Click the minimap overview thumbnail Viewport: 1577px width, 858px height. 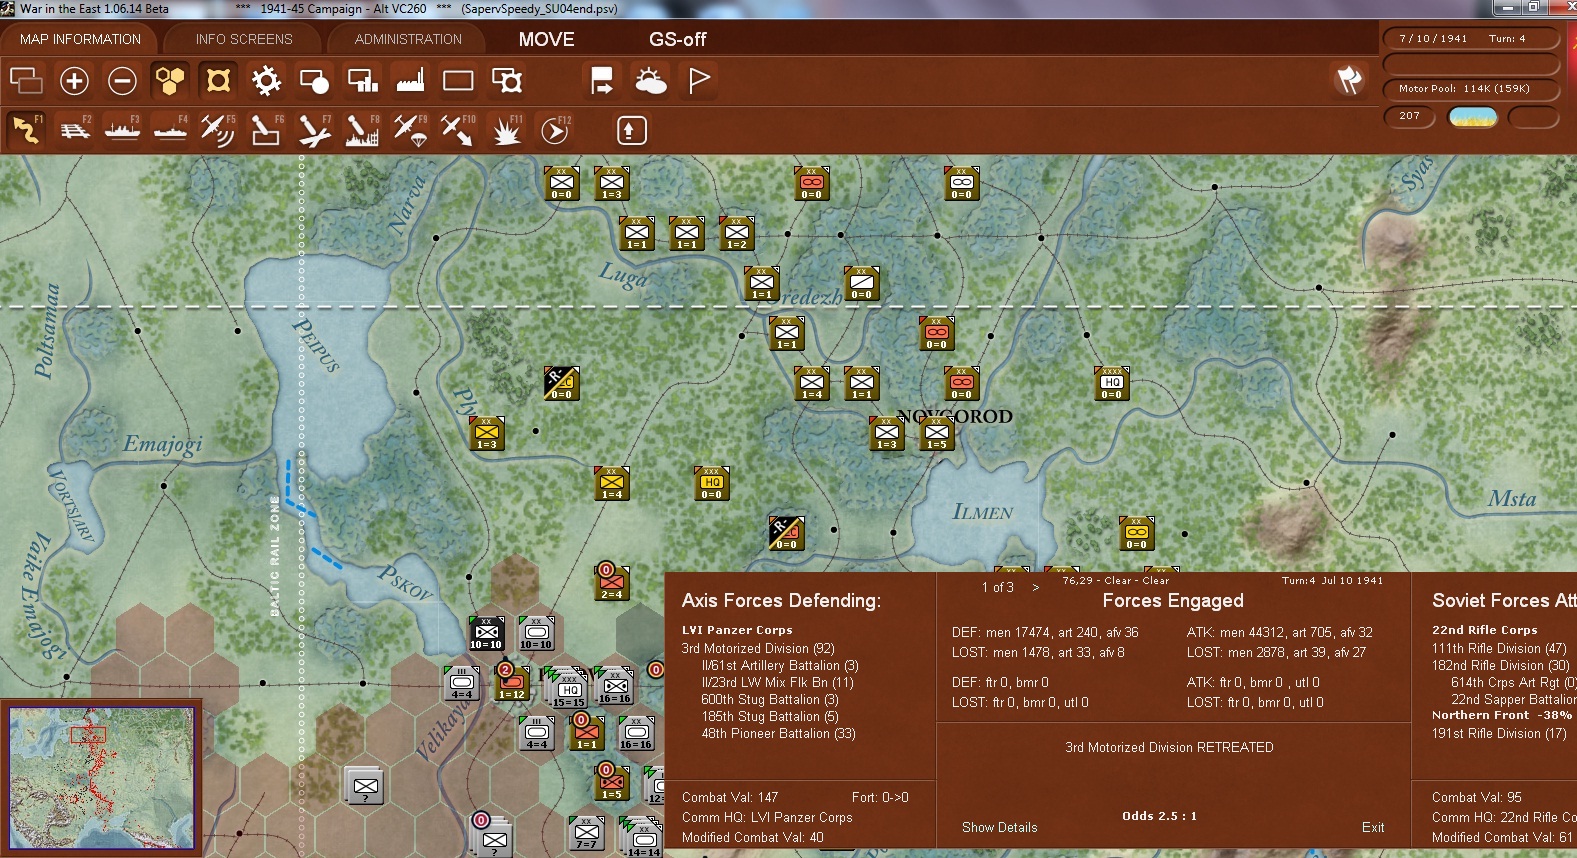101,778
